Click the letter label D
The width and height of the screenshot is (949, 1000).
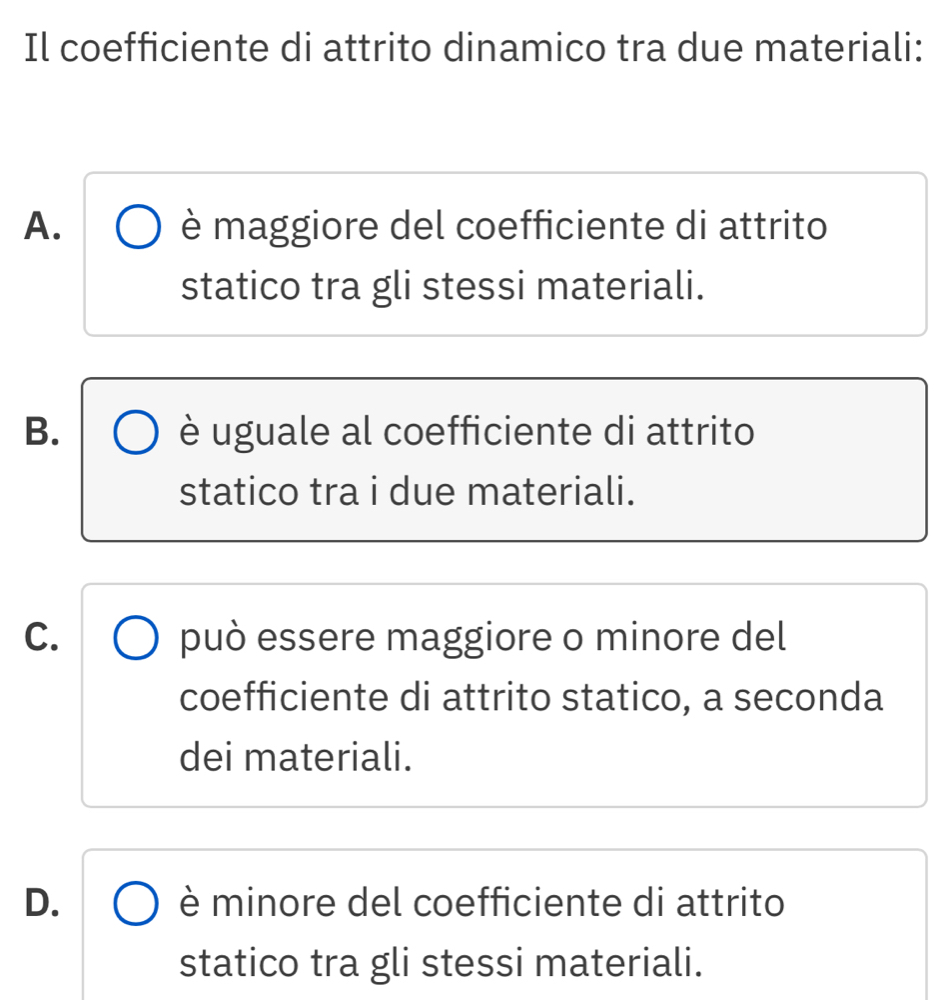click(x=42, y=906)
